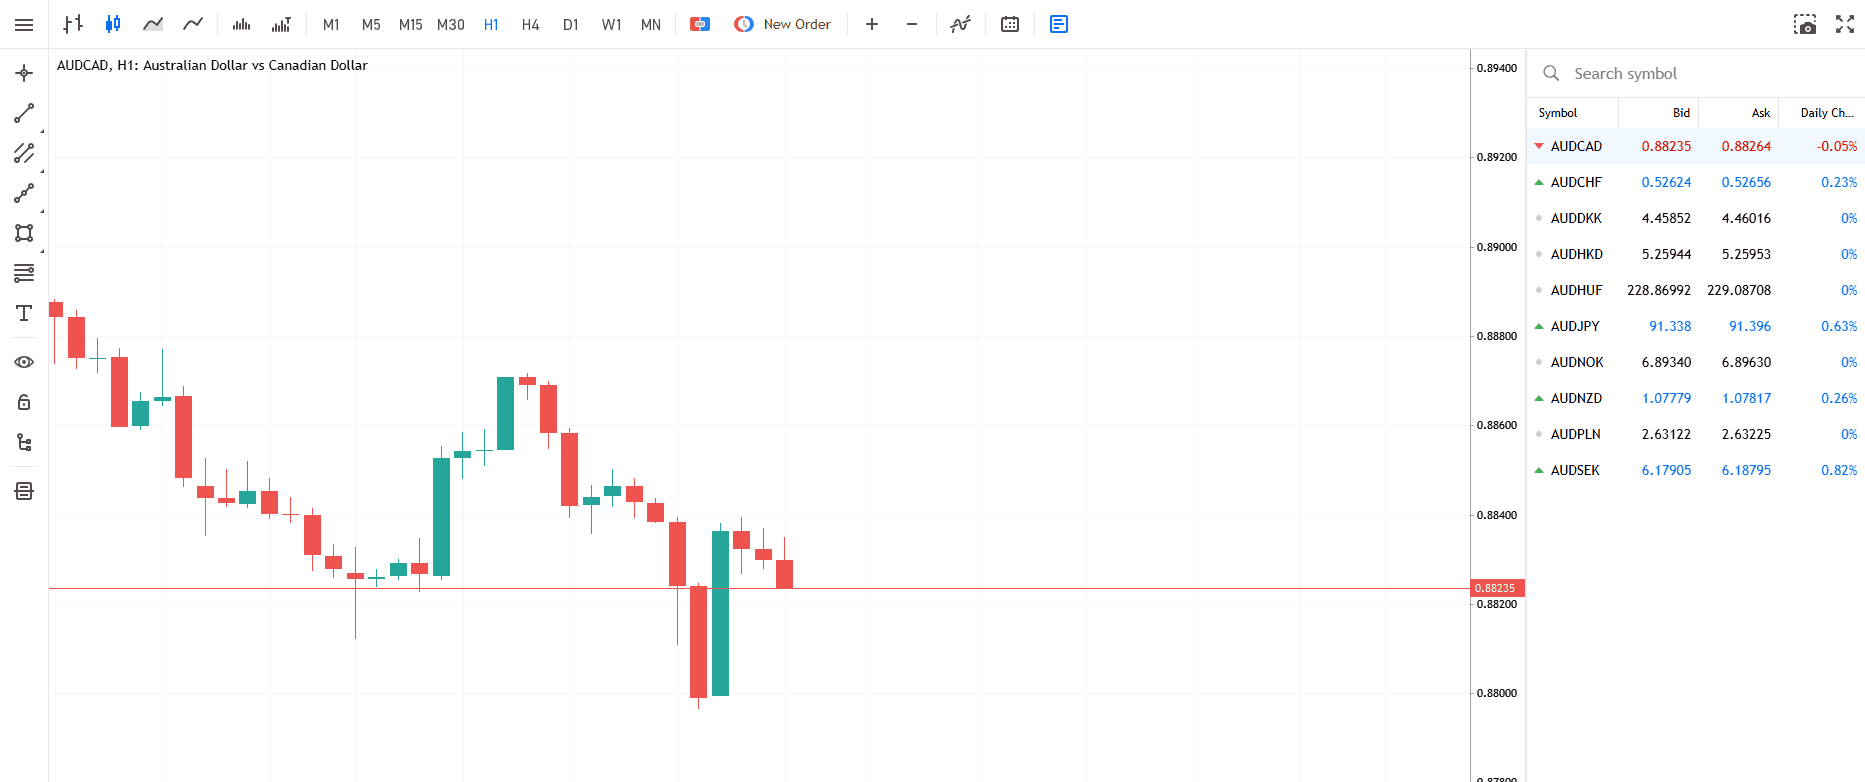This screenshot has height=782, width=1865.
Task: Toggle the lock objects icon
Action: [24, 402]
